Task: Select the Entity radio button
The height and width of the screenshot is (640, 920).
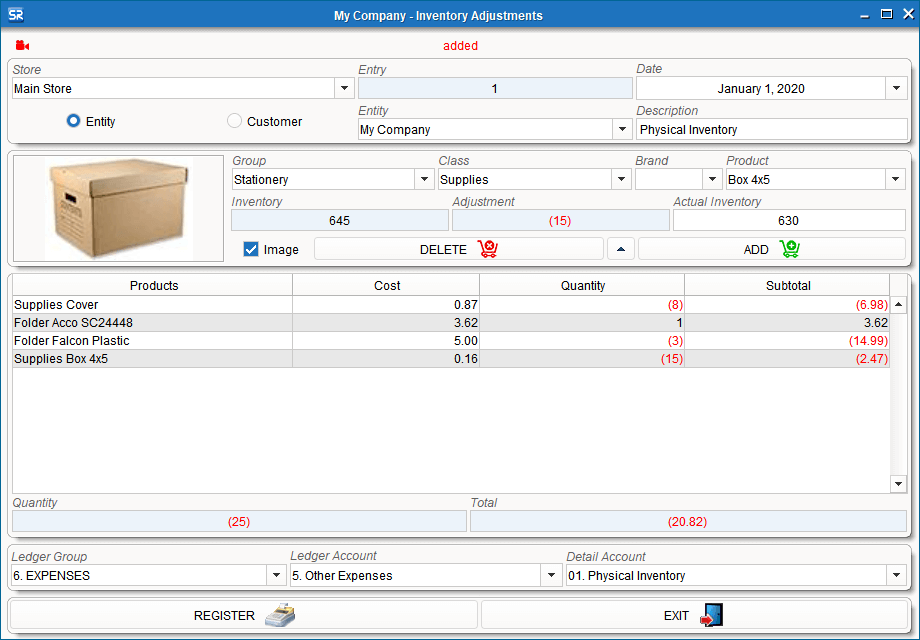Action: tap(73, 121)
